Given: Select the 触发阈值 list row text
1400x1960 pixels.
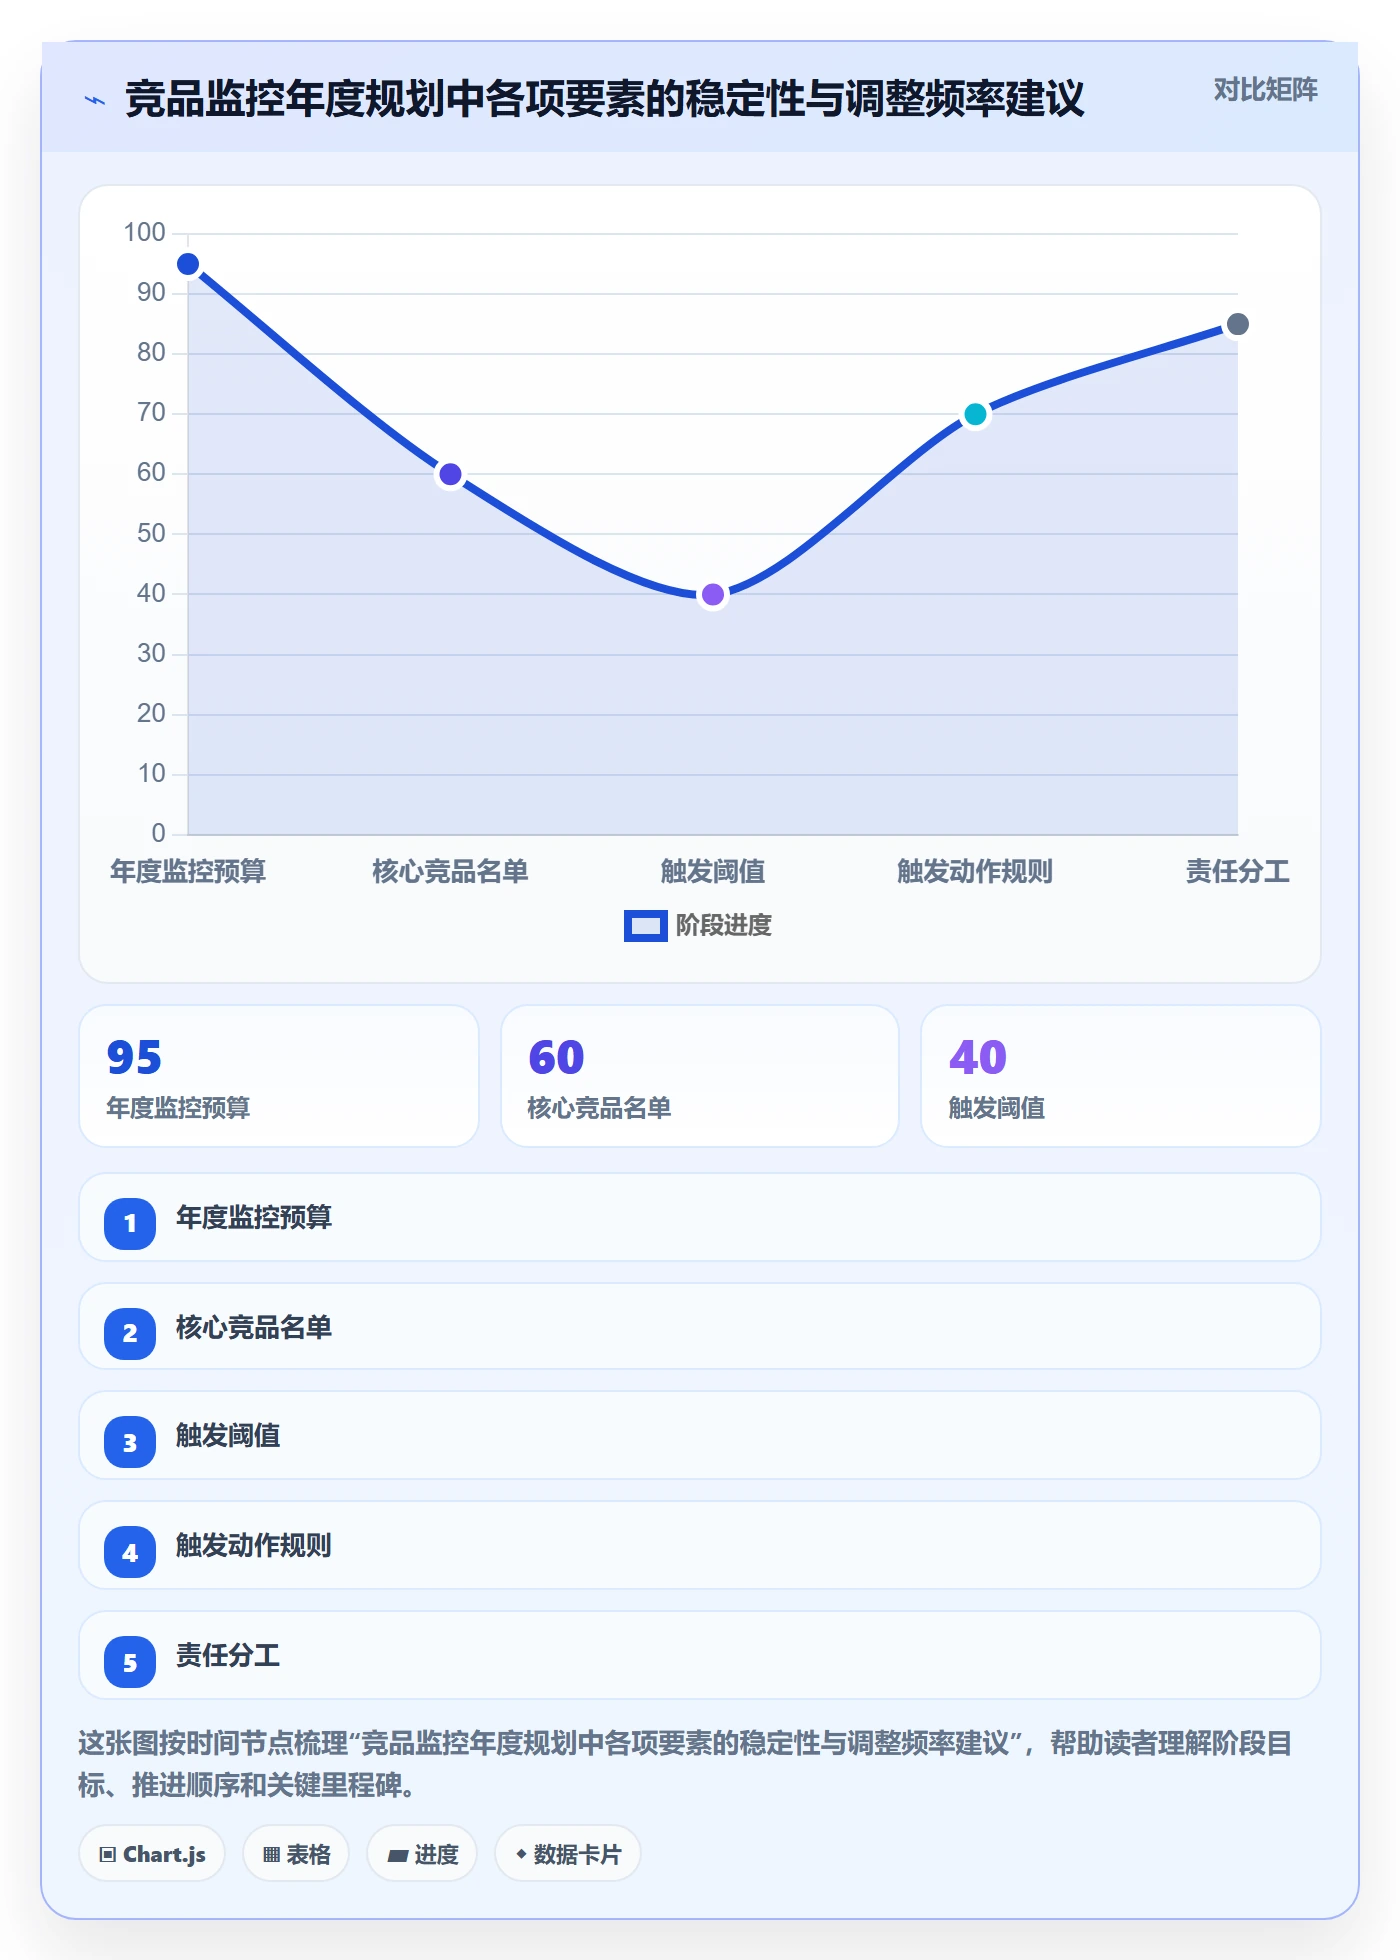Looking at the screenshot, I should pos(228,1436).
